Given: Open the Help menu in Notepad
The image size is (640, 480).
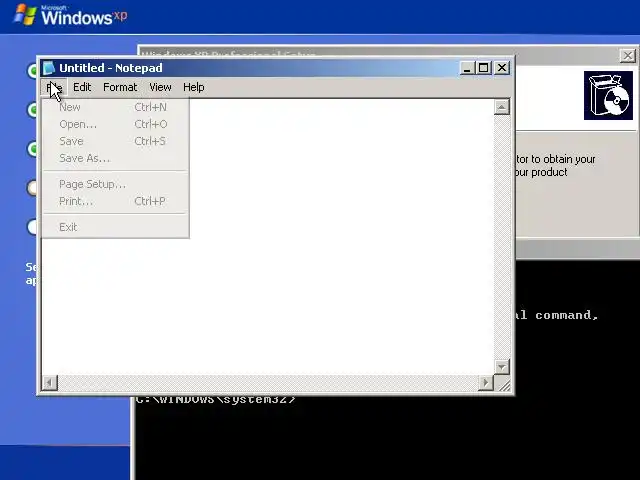Looking at the screenshot, I should [x=193, y=87].
